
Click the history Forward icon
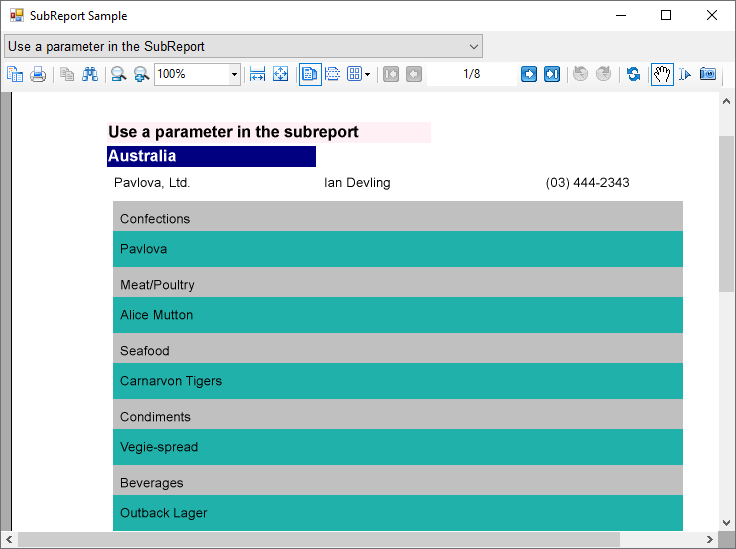point(603,74)
